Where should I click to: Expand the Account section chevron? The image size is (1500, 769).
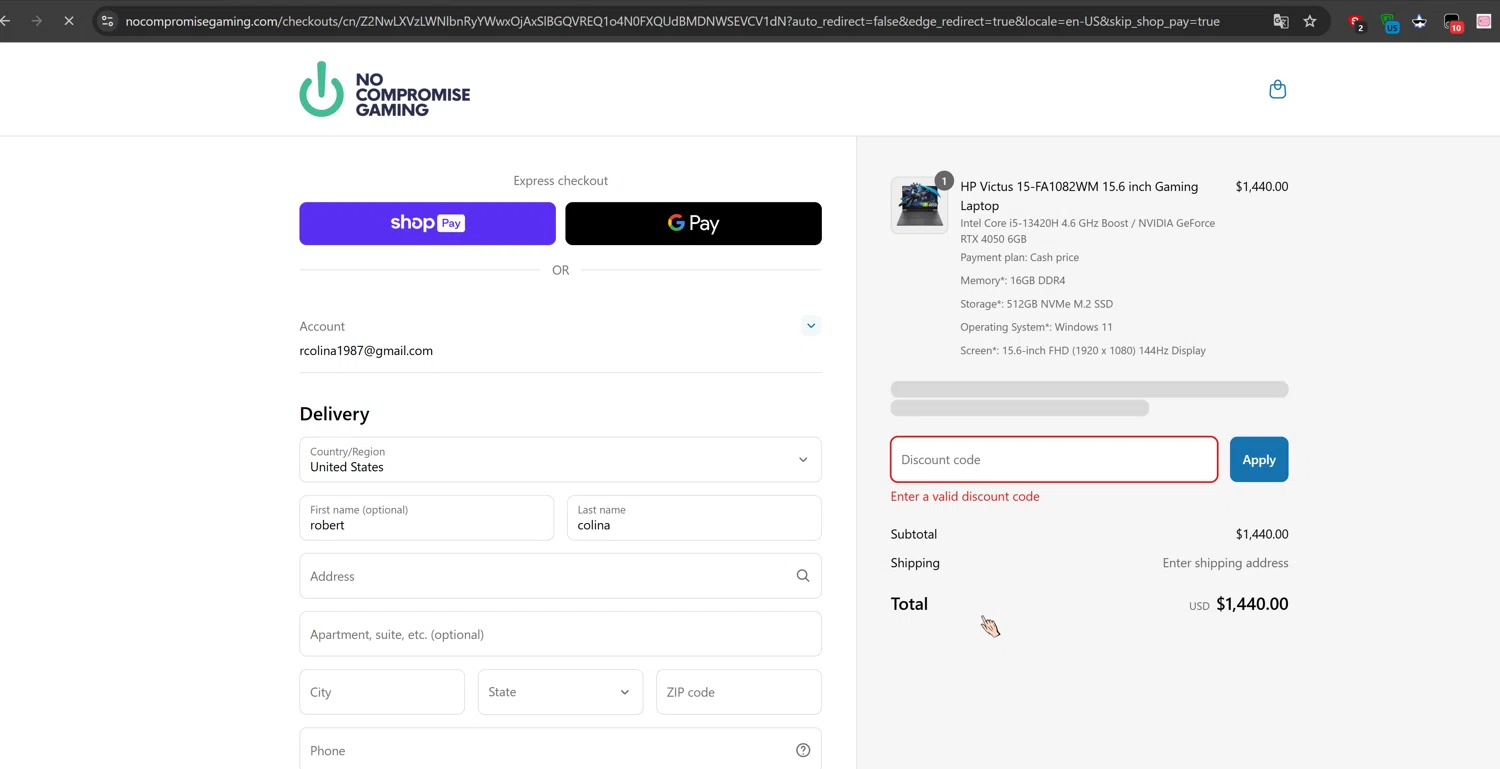click(x=811, y=325)
